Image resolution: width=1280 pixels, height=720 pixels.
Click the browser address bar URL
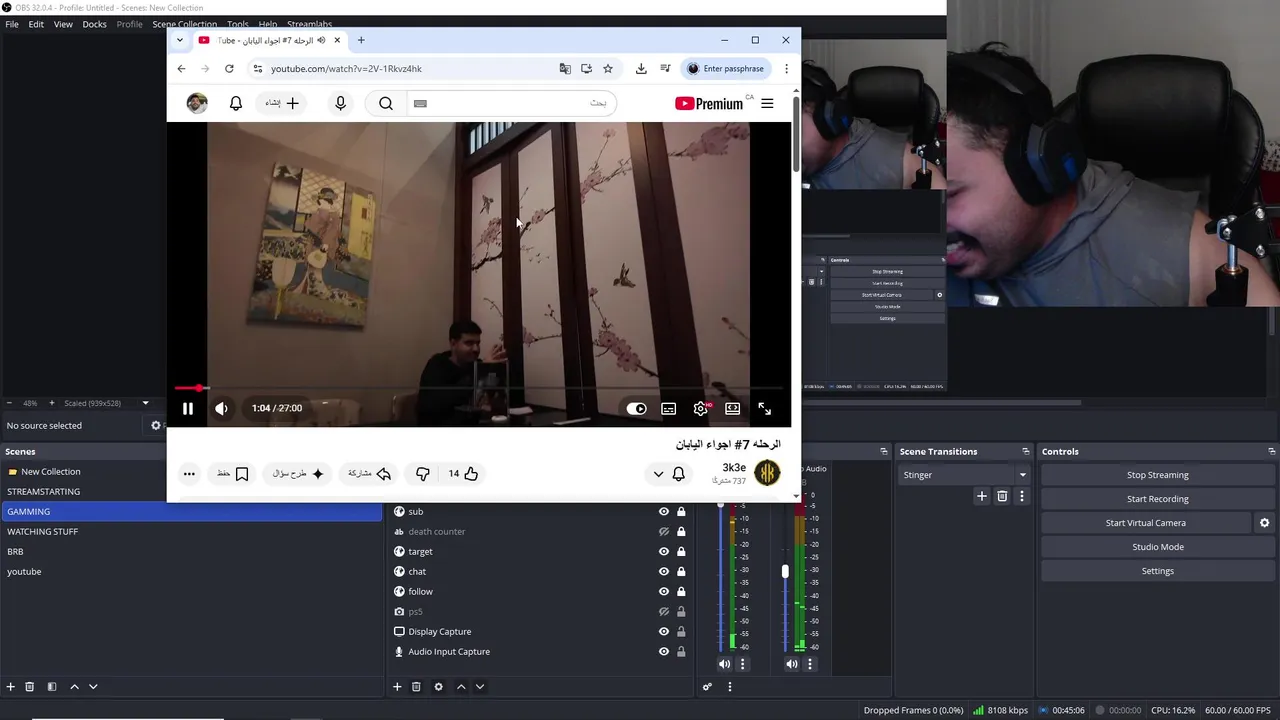click(x=346, y=69)
